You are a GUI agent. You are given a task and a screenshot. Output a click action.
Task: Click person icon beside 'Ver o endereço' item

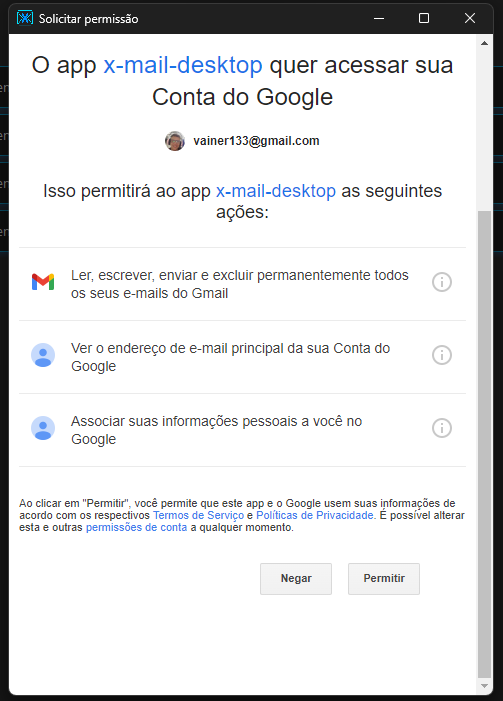tap(43, 355)
